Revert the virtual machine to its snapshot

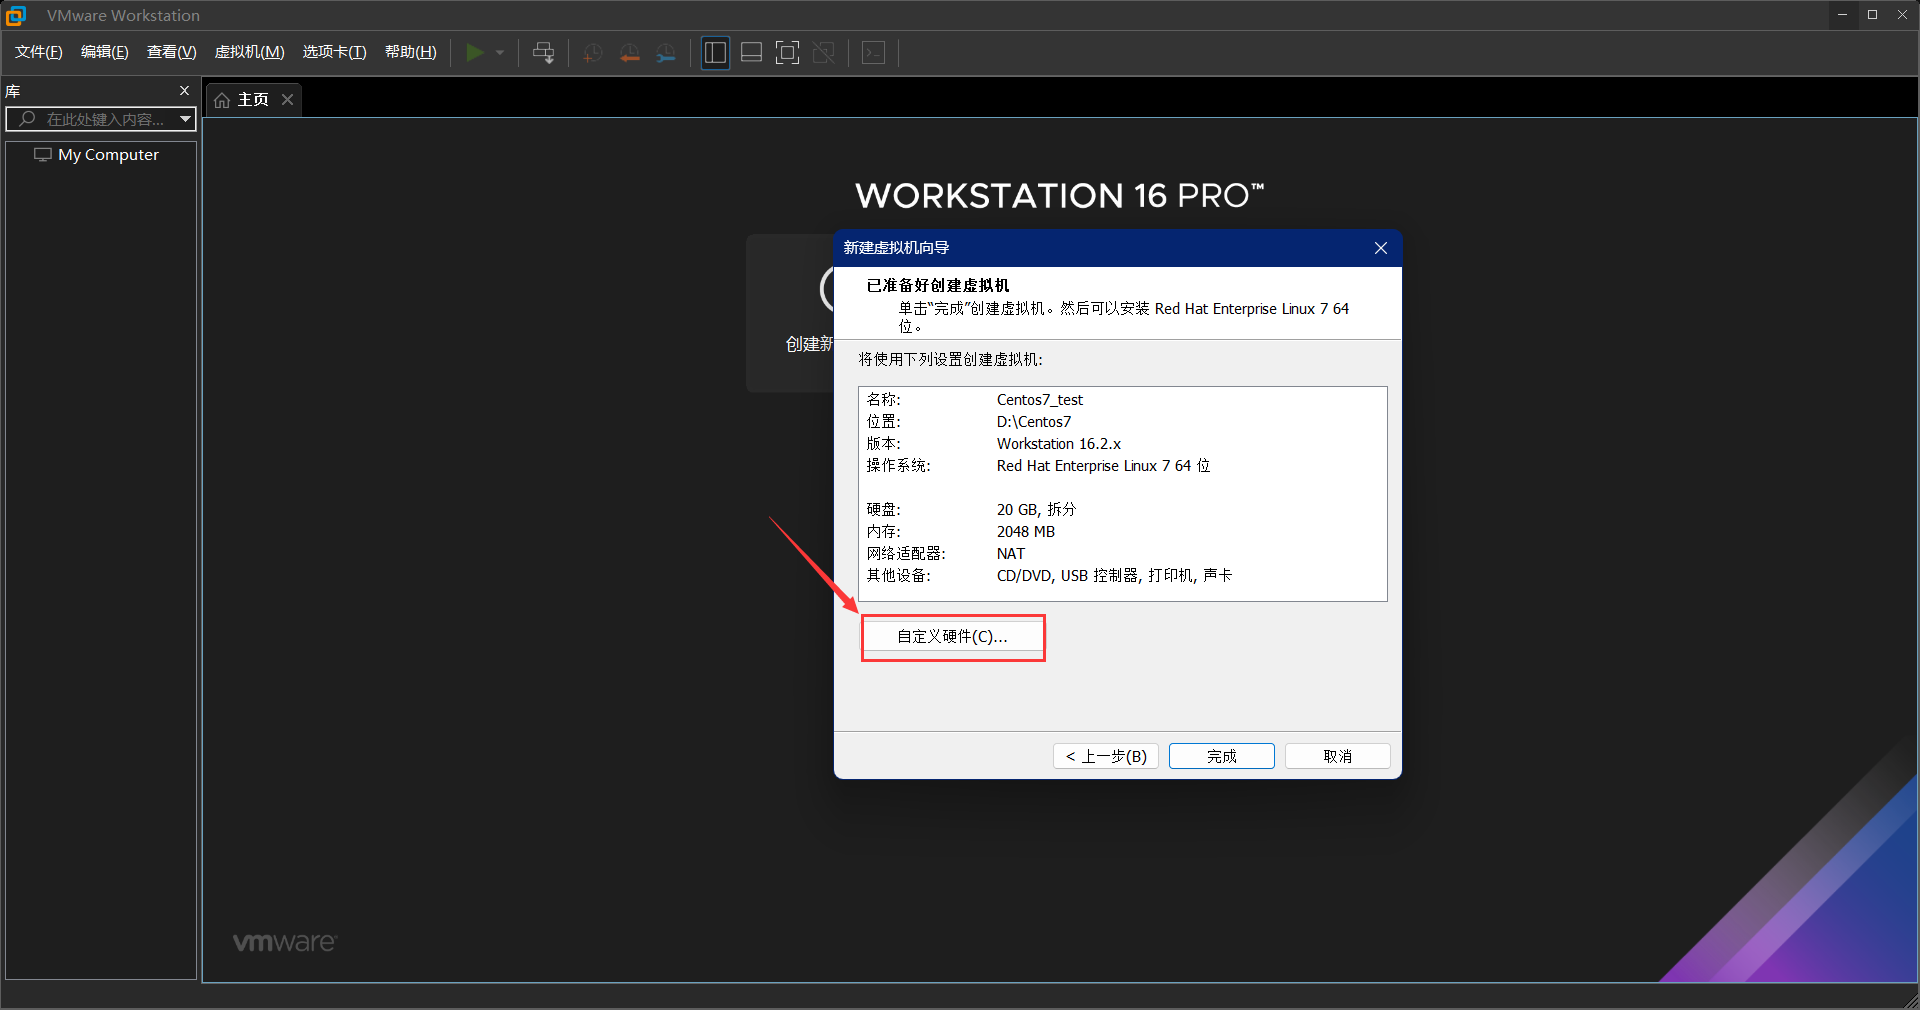coord(630,53)
